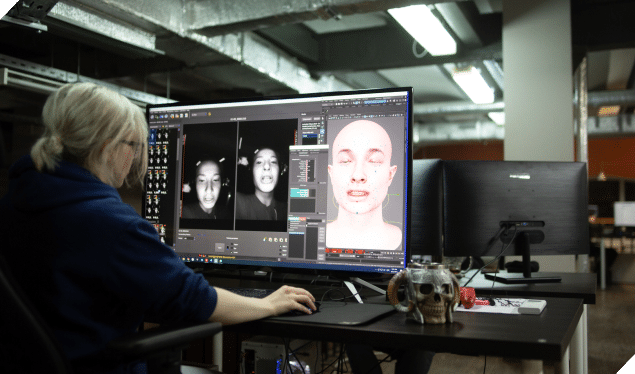The width and height of the screenshot is (635, 374).
Task: Click the blue-highlighted shelf tab above the 3D head viewport
Action: (x=375, y=102)
